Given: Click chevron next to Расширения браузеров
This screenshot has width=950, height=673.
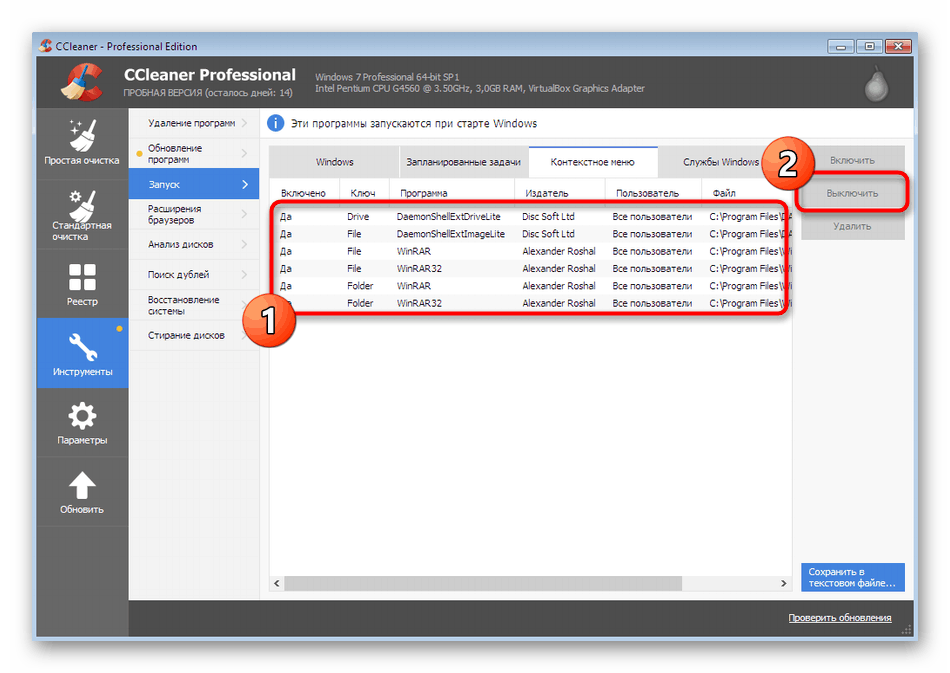Looking at the screenshot, I should [245, 214].
